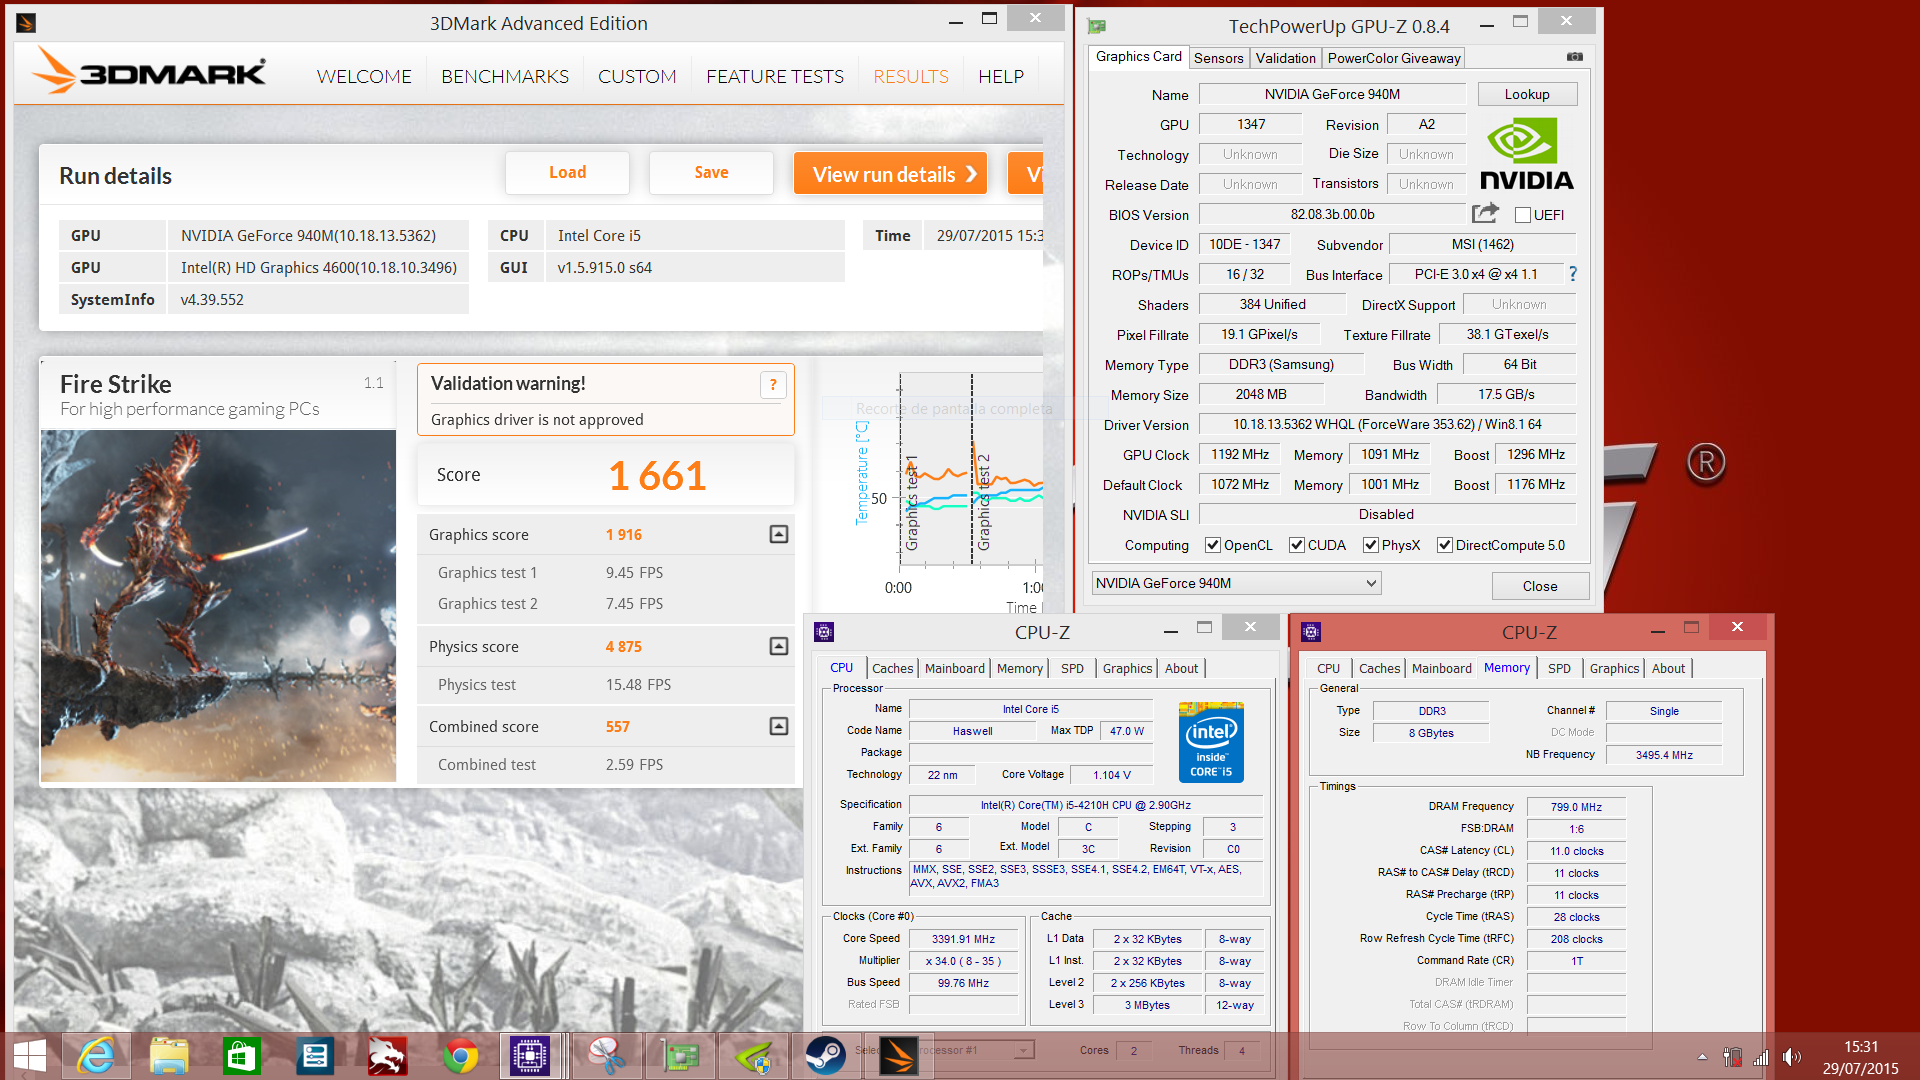Click the Fire Strike thumbnail image
Image resolution: width=1920 pixels, height=1080 pixels.
218,605
